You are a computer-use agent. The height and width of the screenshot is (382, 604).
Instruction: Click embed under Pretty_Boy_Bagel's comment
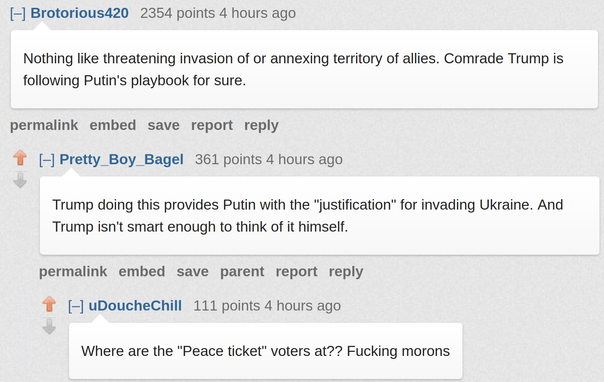point(142,271)
